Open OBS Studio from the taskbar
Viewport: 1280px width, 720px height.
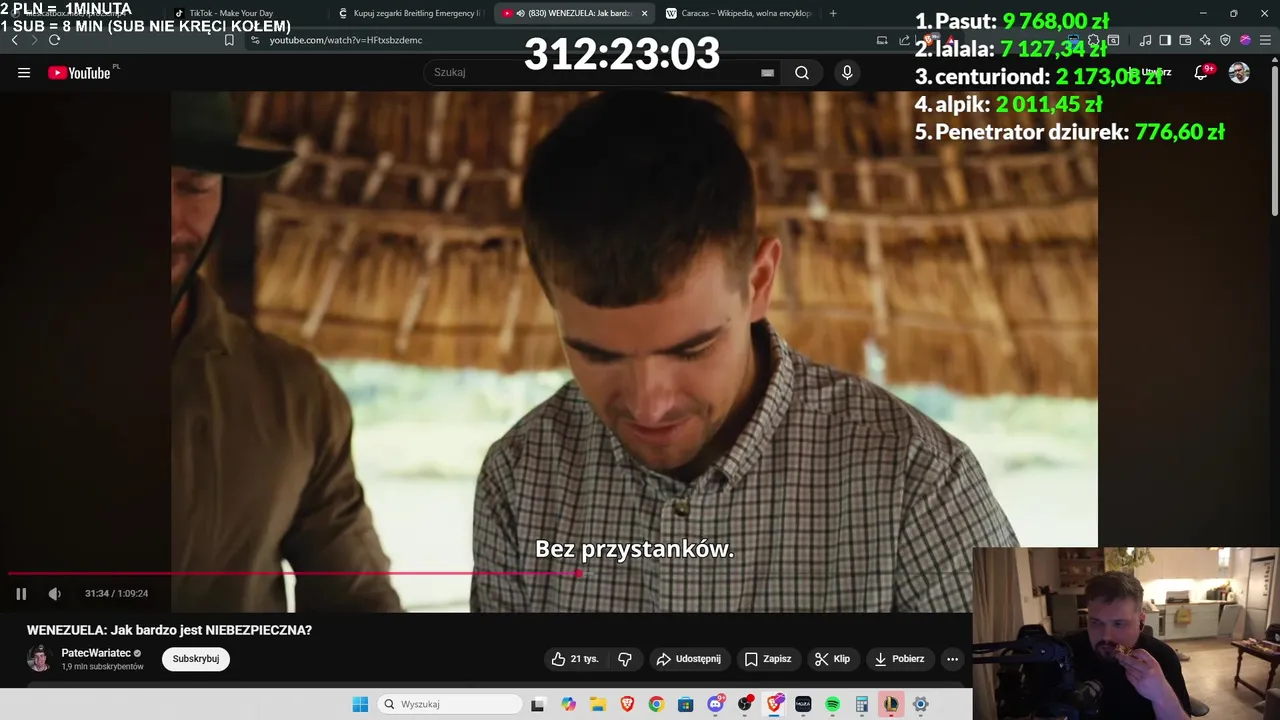point(745,704)
